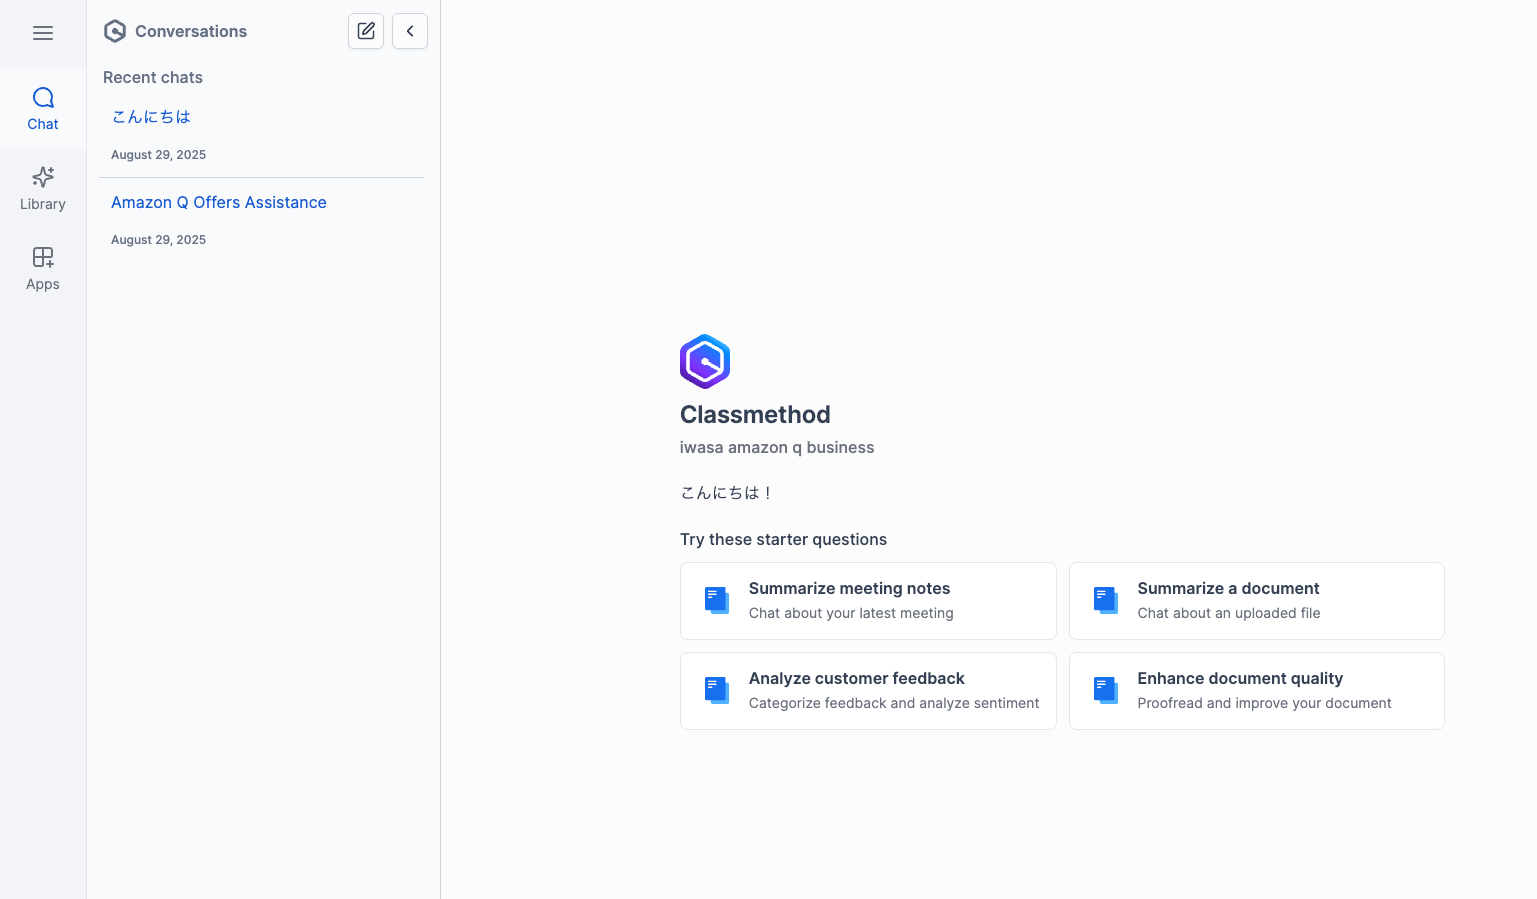Click document icon on Summarize meeting notes card
Screen dimensions: 1537x899
point(717,601)
